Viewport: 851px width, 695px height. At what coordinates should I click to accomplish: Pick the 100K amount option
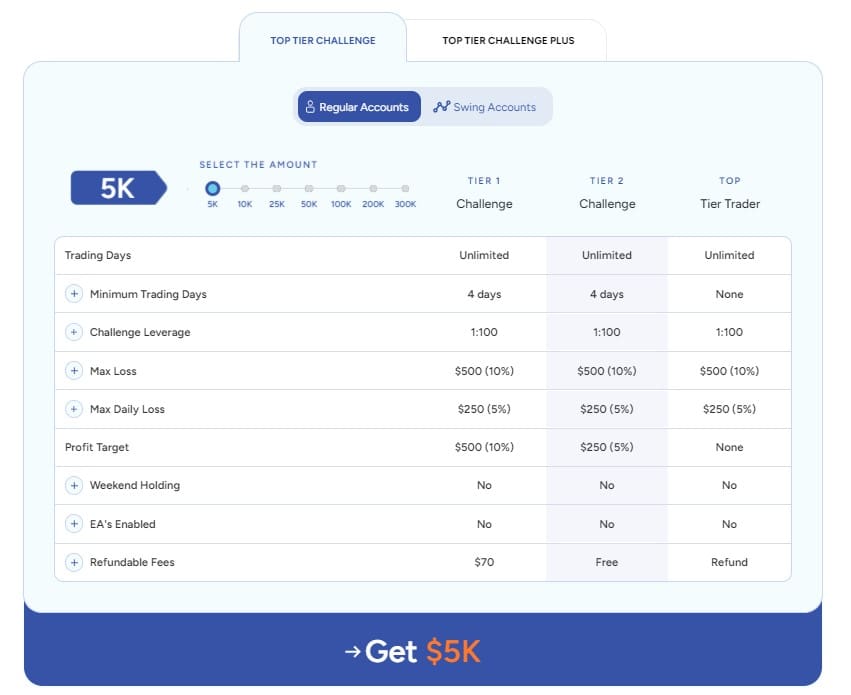point(341,188)
